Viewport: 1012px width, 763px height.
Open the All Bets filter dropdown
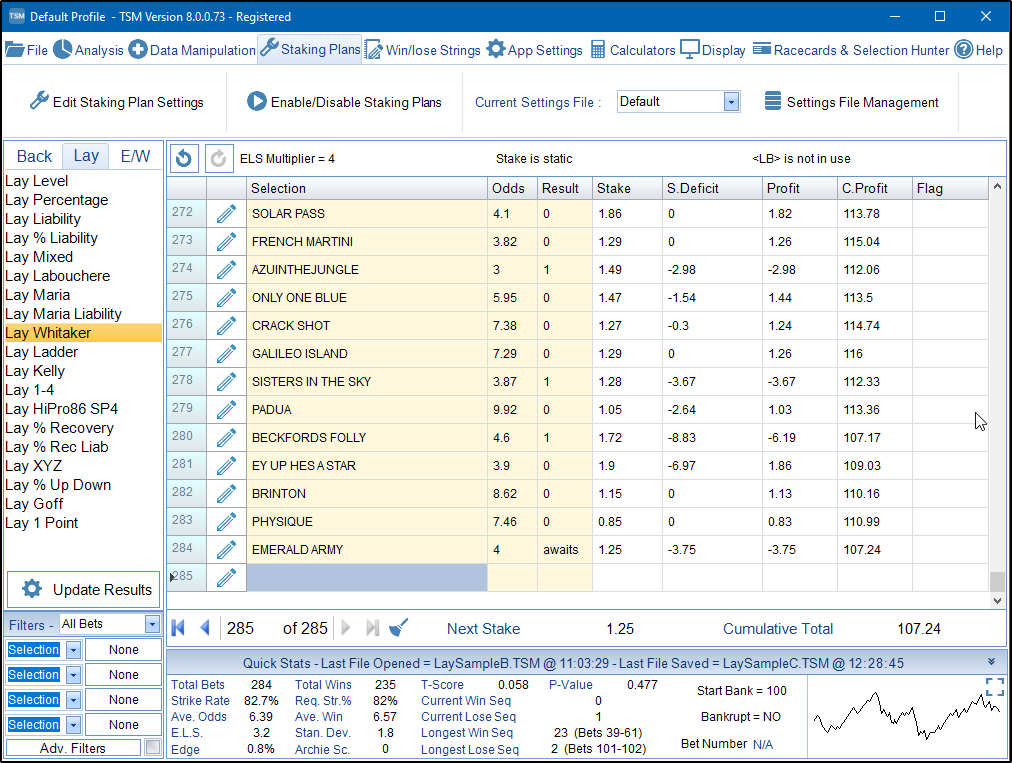(152, 624)
